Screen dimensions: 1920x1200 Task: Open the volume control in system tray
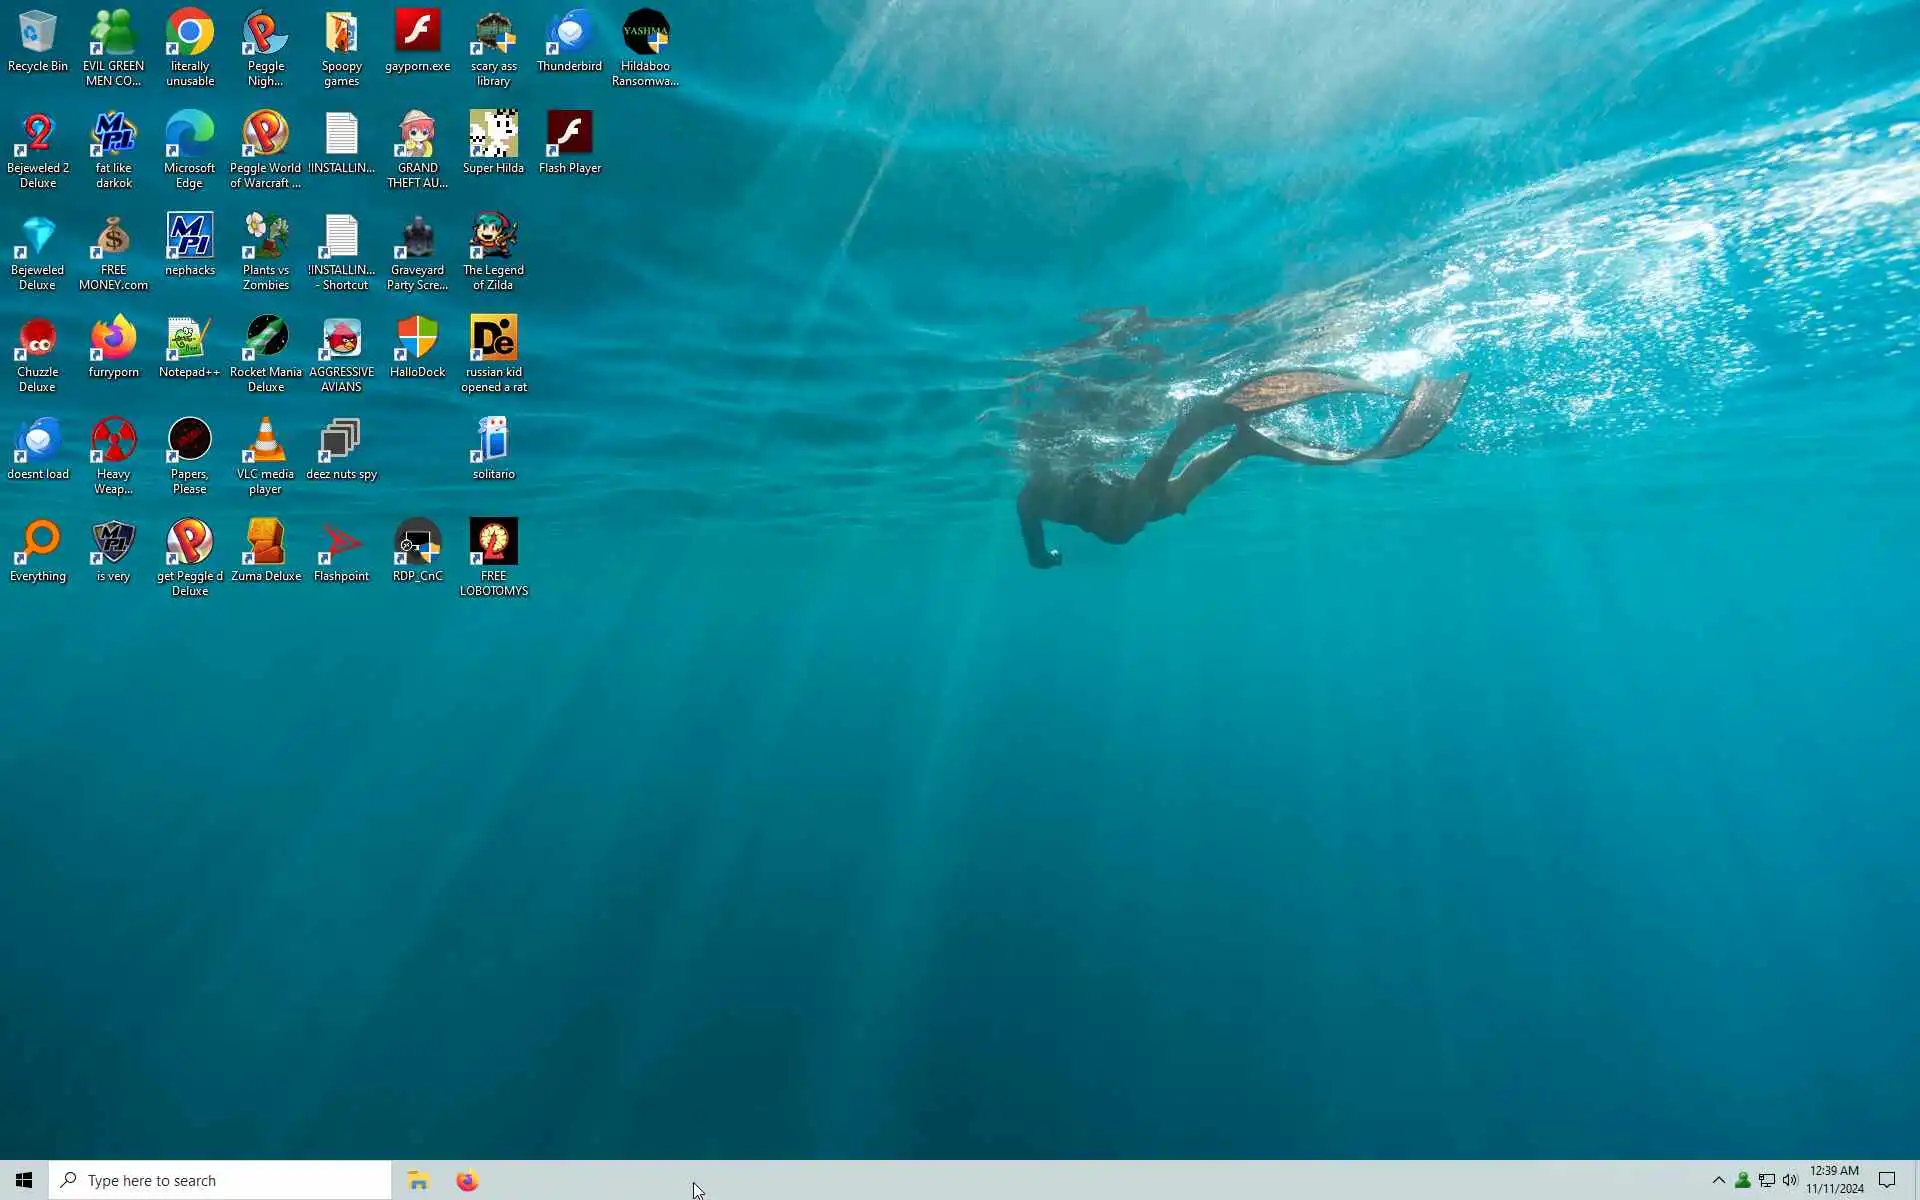(x=1790, y=1180)
